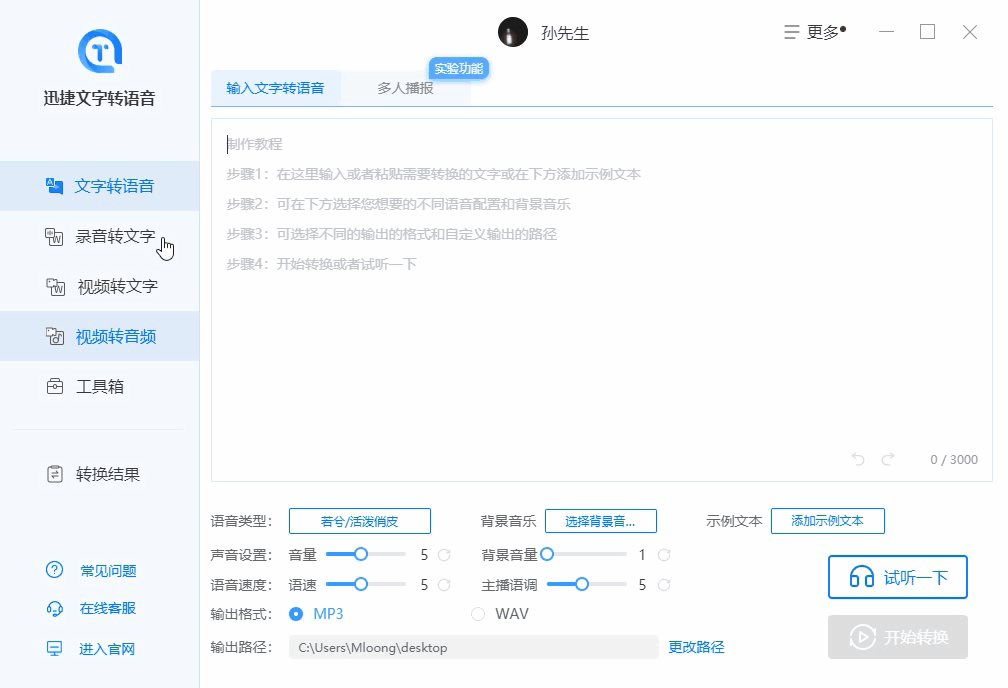Open the 更多 menu

[x=814, y=32]
